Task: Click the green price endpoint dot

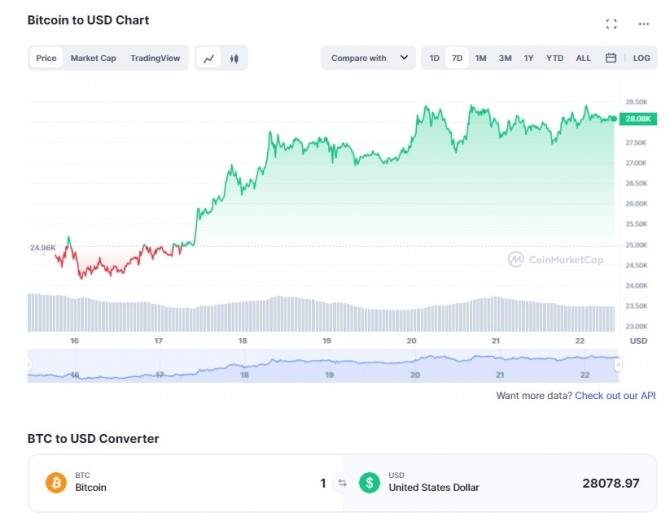Action: [x=614, y=119]
